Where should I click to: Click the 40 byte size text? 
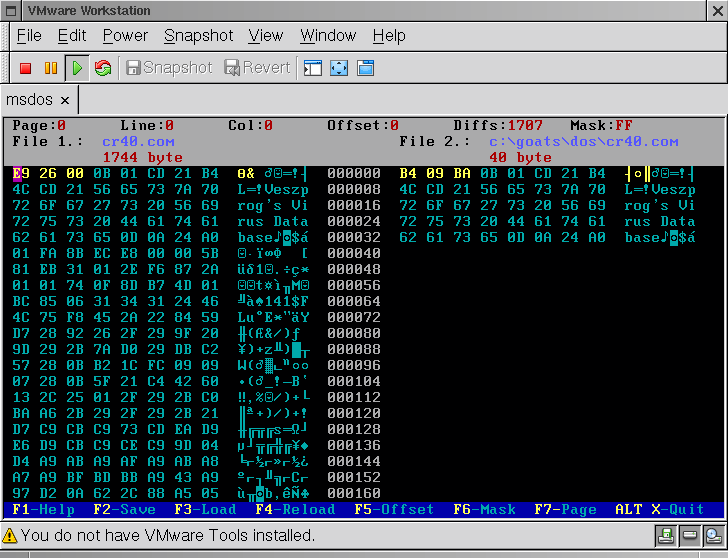click(520, 157)
